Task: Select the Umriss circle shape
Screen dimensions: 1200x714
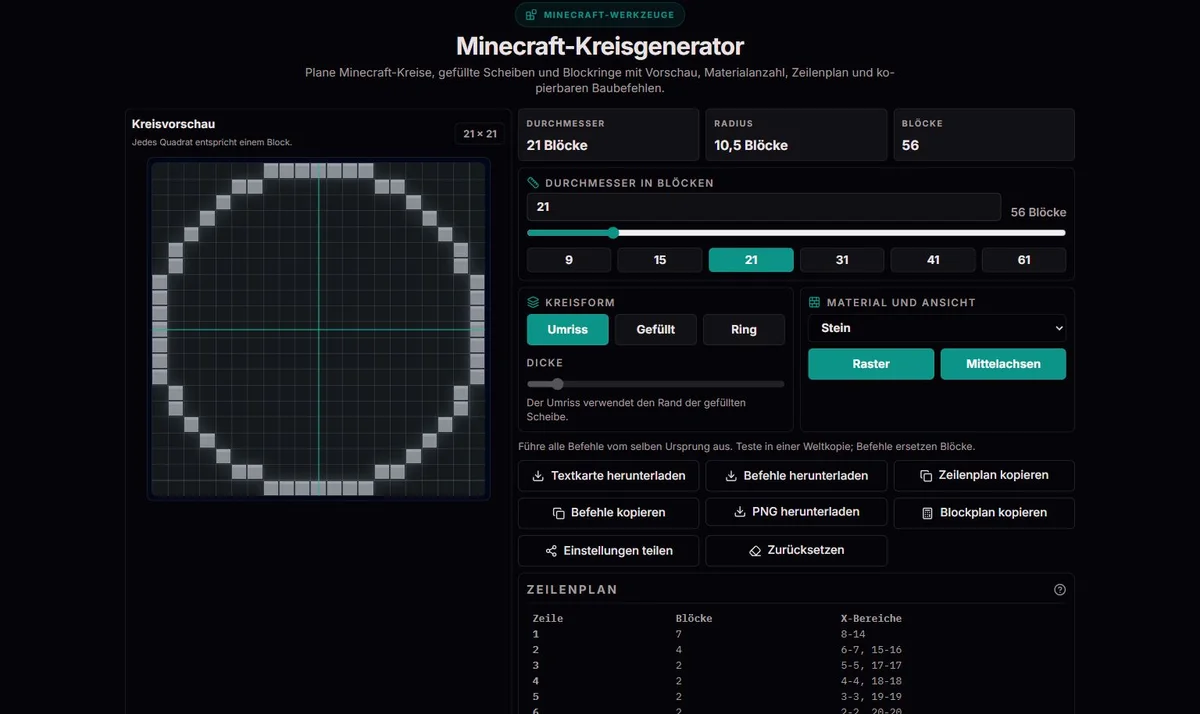Action: pyautogui.click(x=568, y=330)
